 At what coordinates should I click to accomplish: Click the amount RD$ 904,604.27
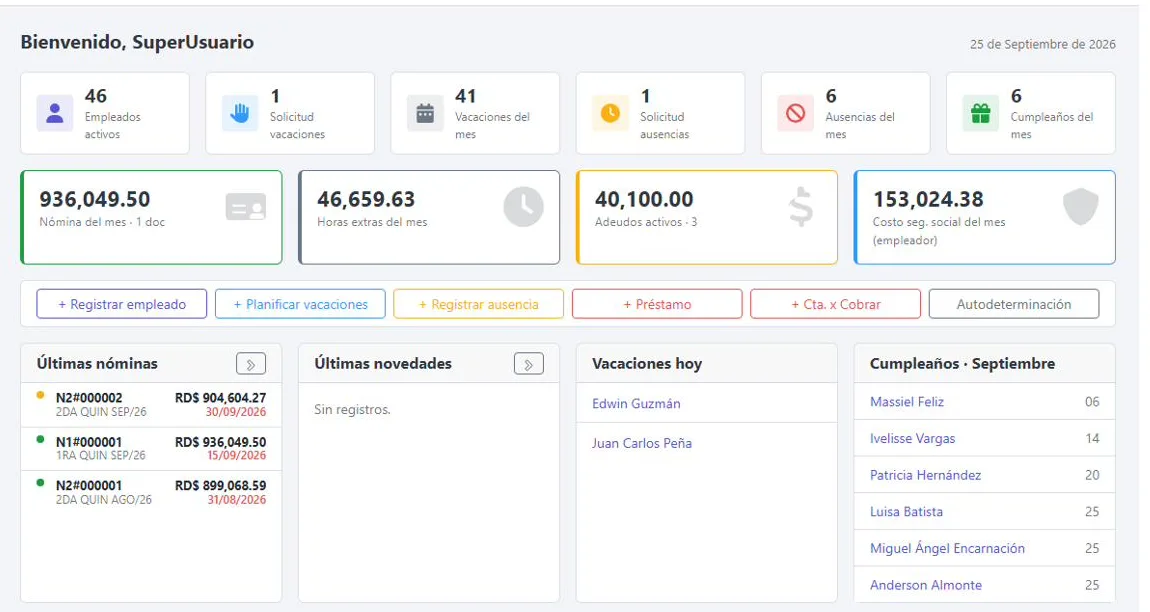(x=220, y=398)
